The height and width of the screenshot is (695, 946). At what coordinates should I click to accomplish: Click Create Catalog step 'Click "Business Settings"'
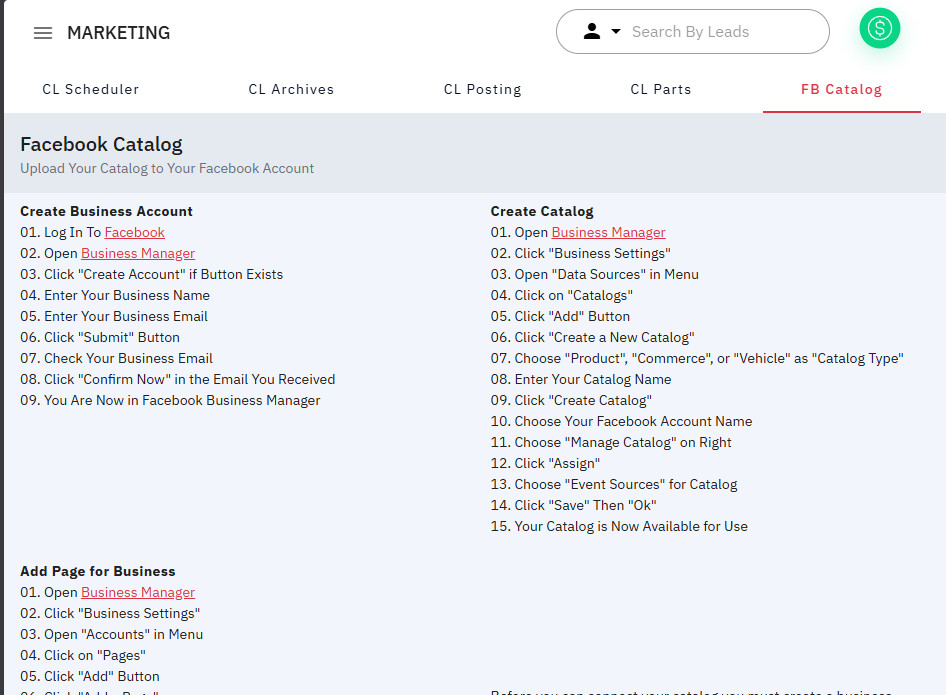coord(580,253)
